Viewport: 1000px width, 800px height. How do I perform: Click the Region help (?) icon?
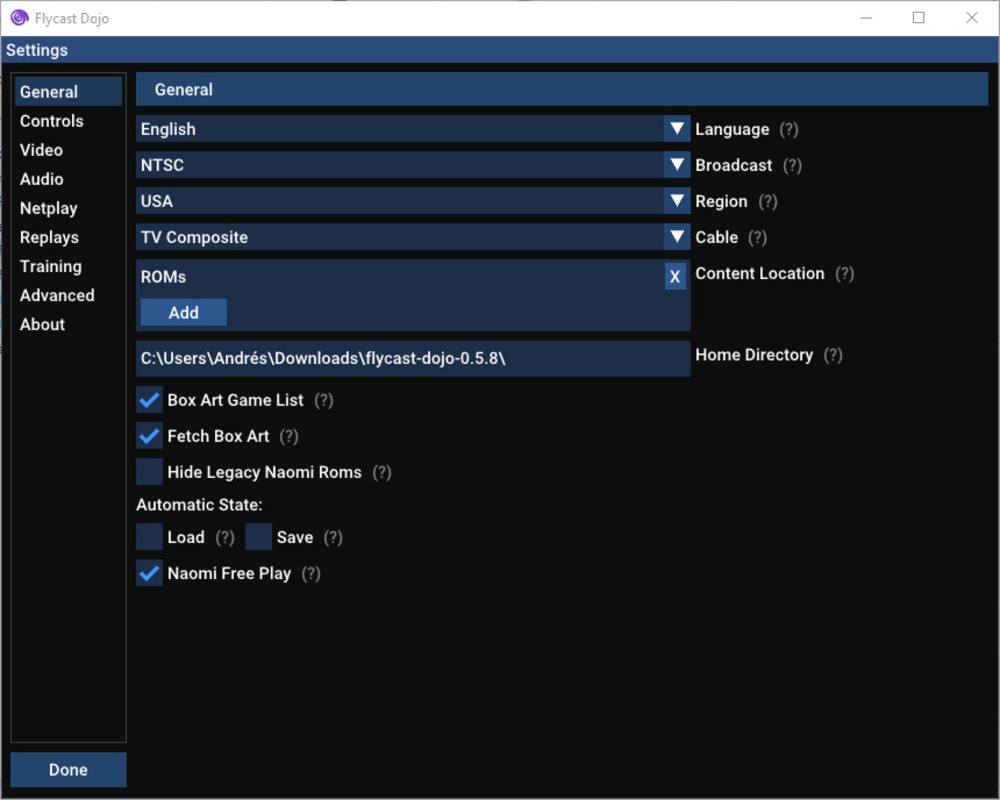(x=768, y=202)
